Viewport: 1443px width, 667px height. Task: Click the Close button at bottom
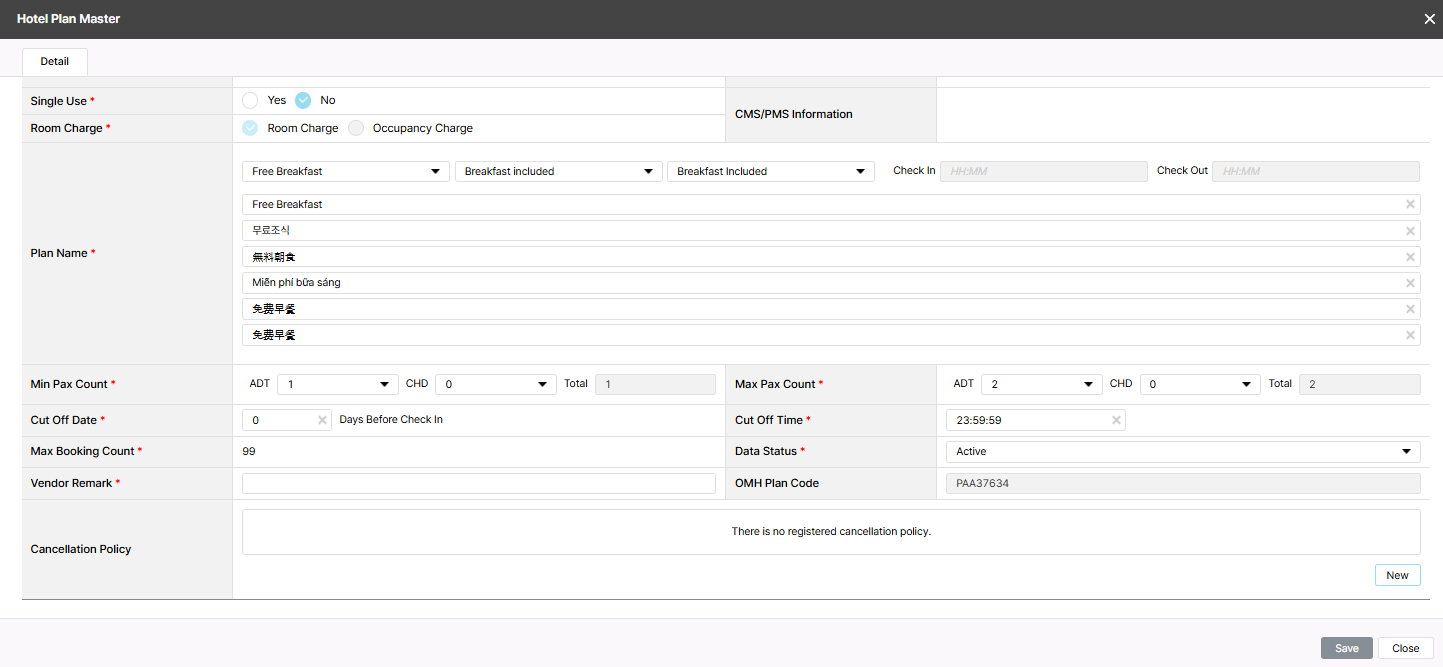coord(1405,648)
